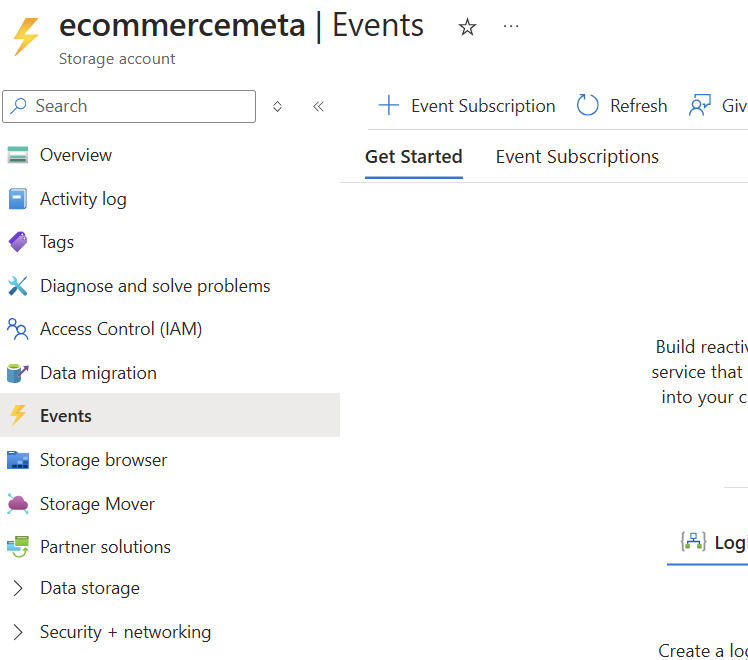Collapse the sidebar with double chevron
This screenshot has height=660, width=748.
click(318, 106)
